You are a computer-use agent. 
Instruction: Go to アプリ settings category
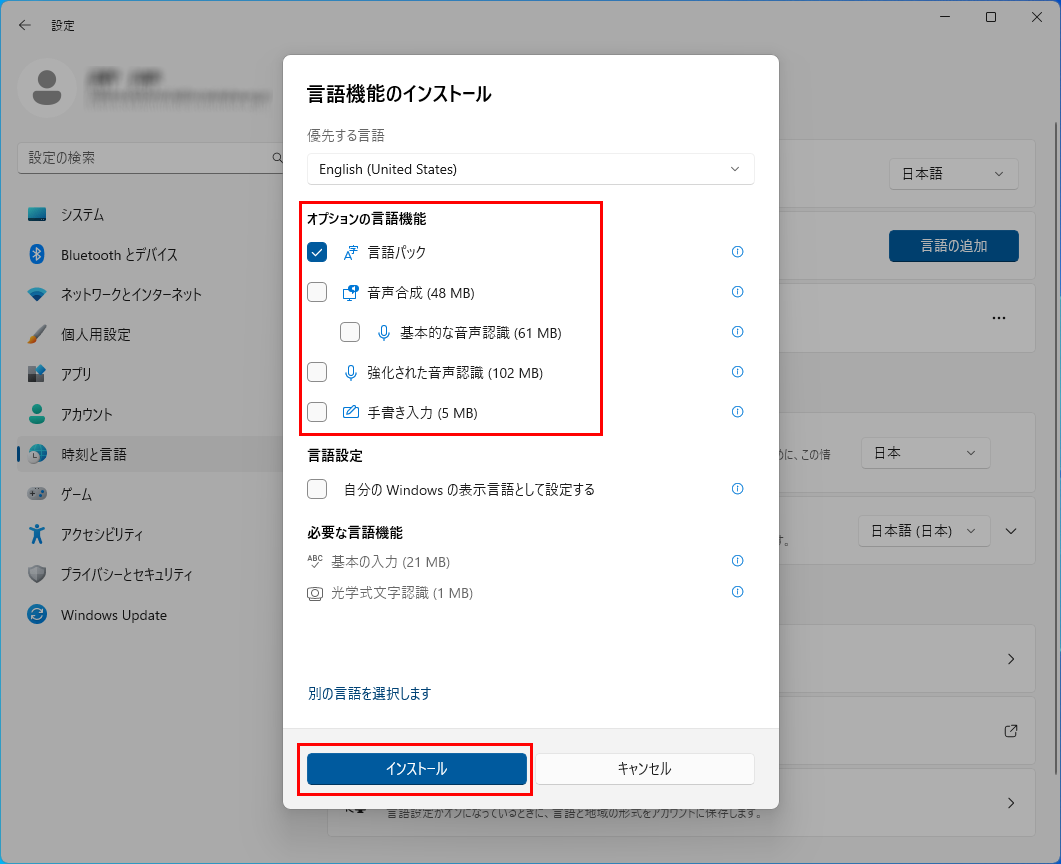coord(150,374)
